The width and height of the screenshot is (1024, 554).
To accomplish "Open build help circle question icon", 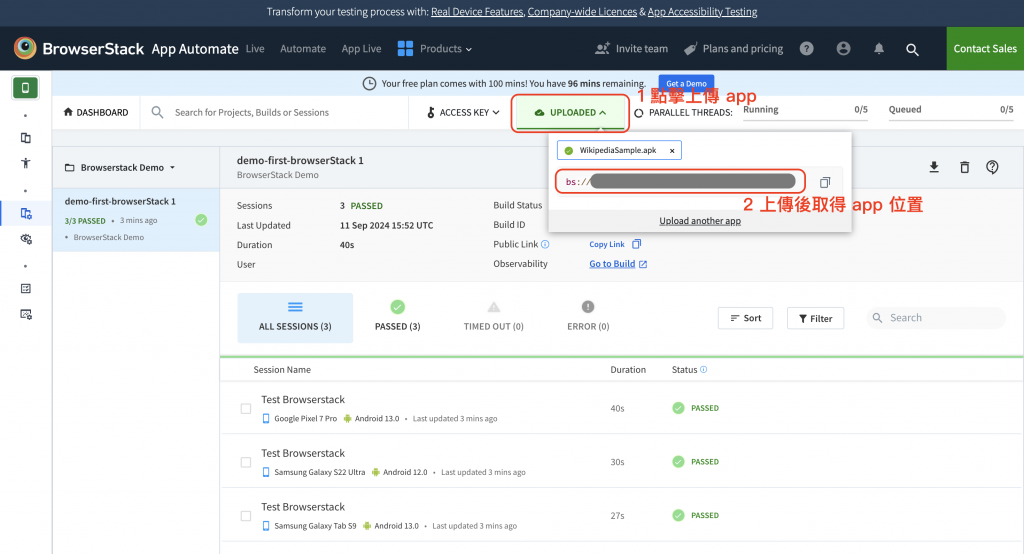I will click(x=992, y=167).
